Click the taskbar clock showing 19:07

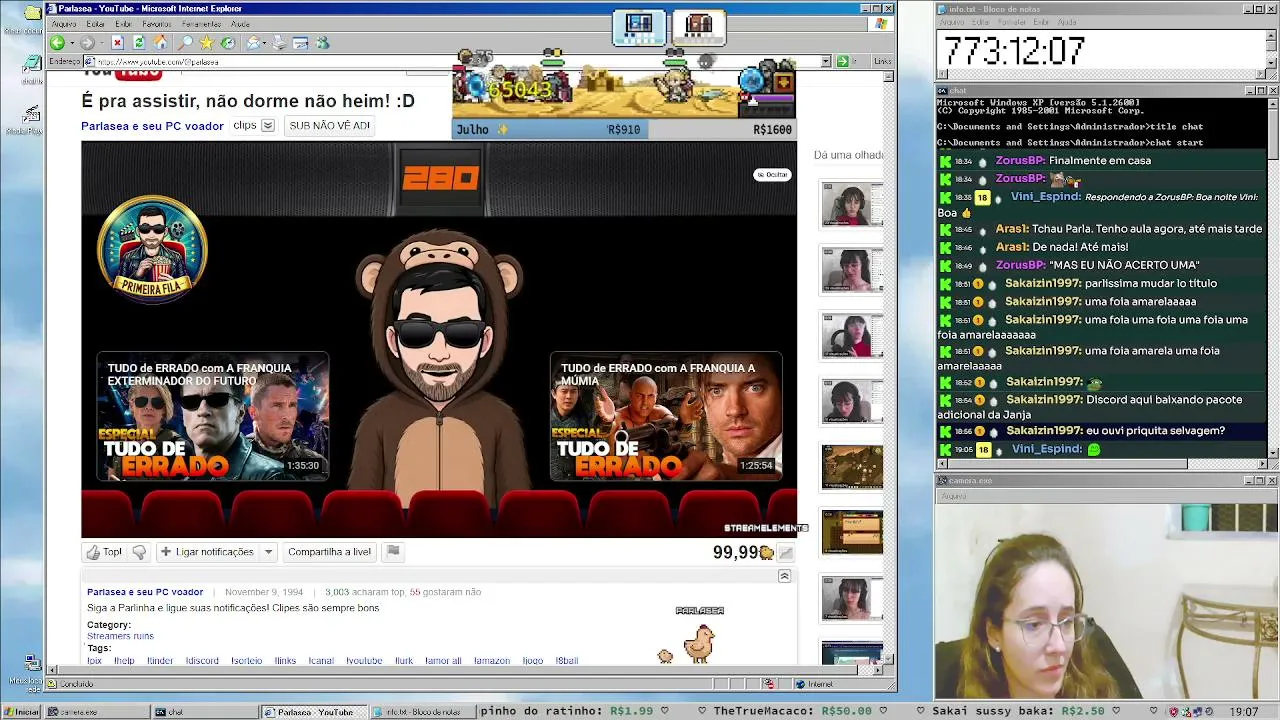pyautogui.click(x=1244, y=712)
